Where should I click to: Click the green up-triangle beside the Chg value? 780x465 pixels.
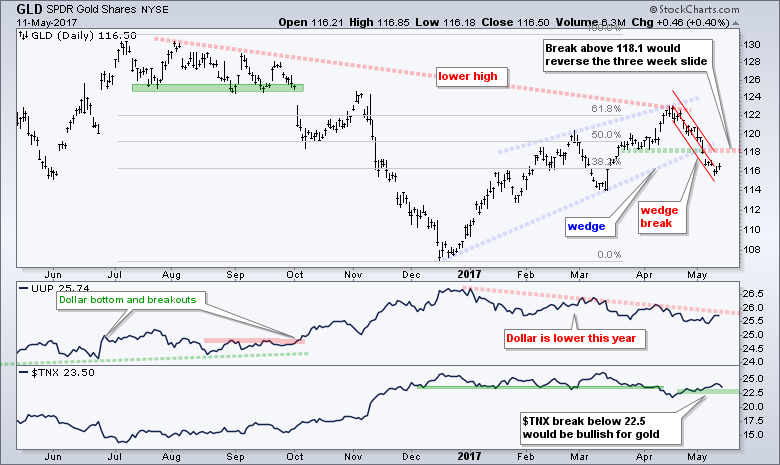(x=735, y=23)
